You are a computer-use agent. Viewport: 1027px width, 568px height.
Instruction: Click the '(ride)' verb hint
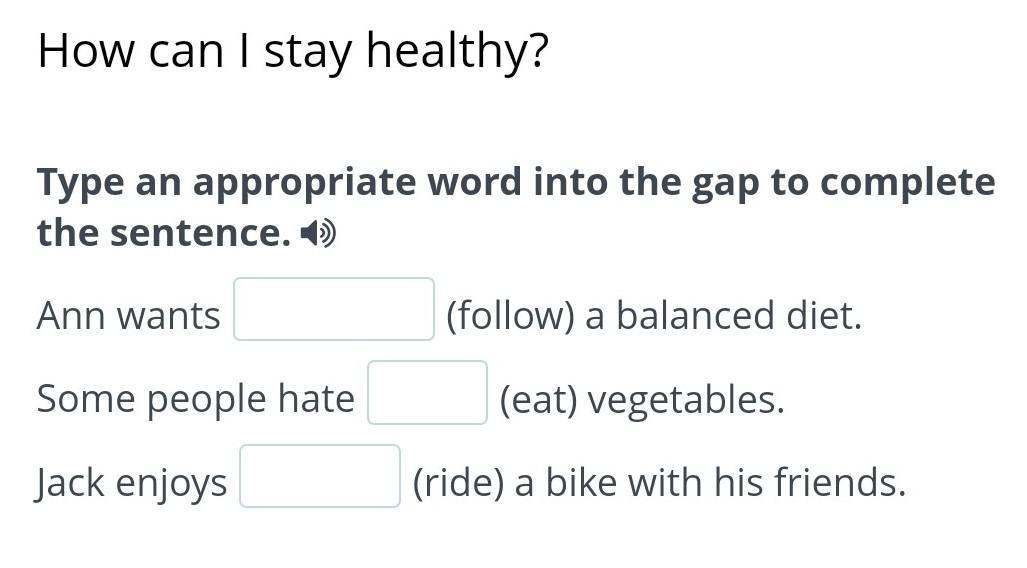pyautogui.click(x=458, y=483)
